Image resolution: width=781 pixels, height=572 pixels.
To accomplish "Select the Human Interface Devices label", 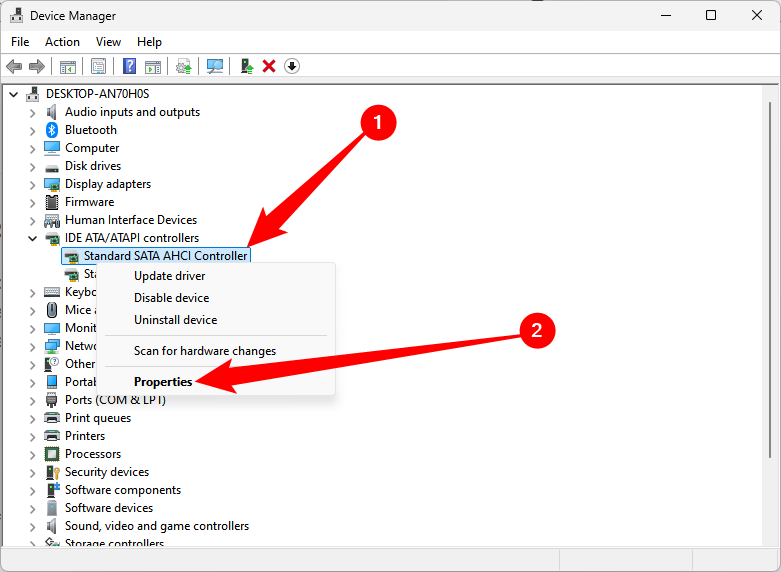I will [131, 220].
